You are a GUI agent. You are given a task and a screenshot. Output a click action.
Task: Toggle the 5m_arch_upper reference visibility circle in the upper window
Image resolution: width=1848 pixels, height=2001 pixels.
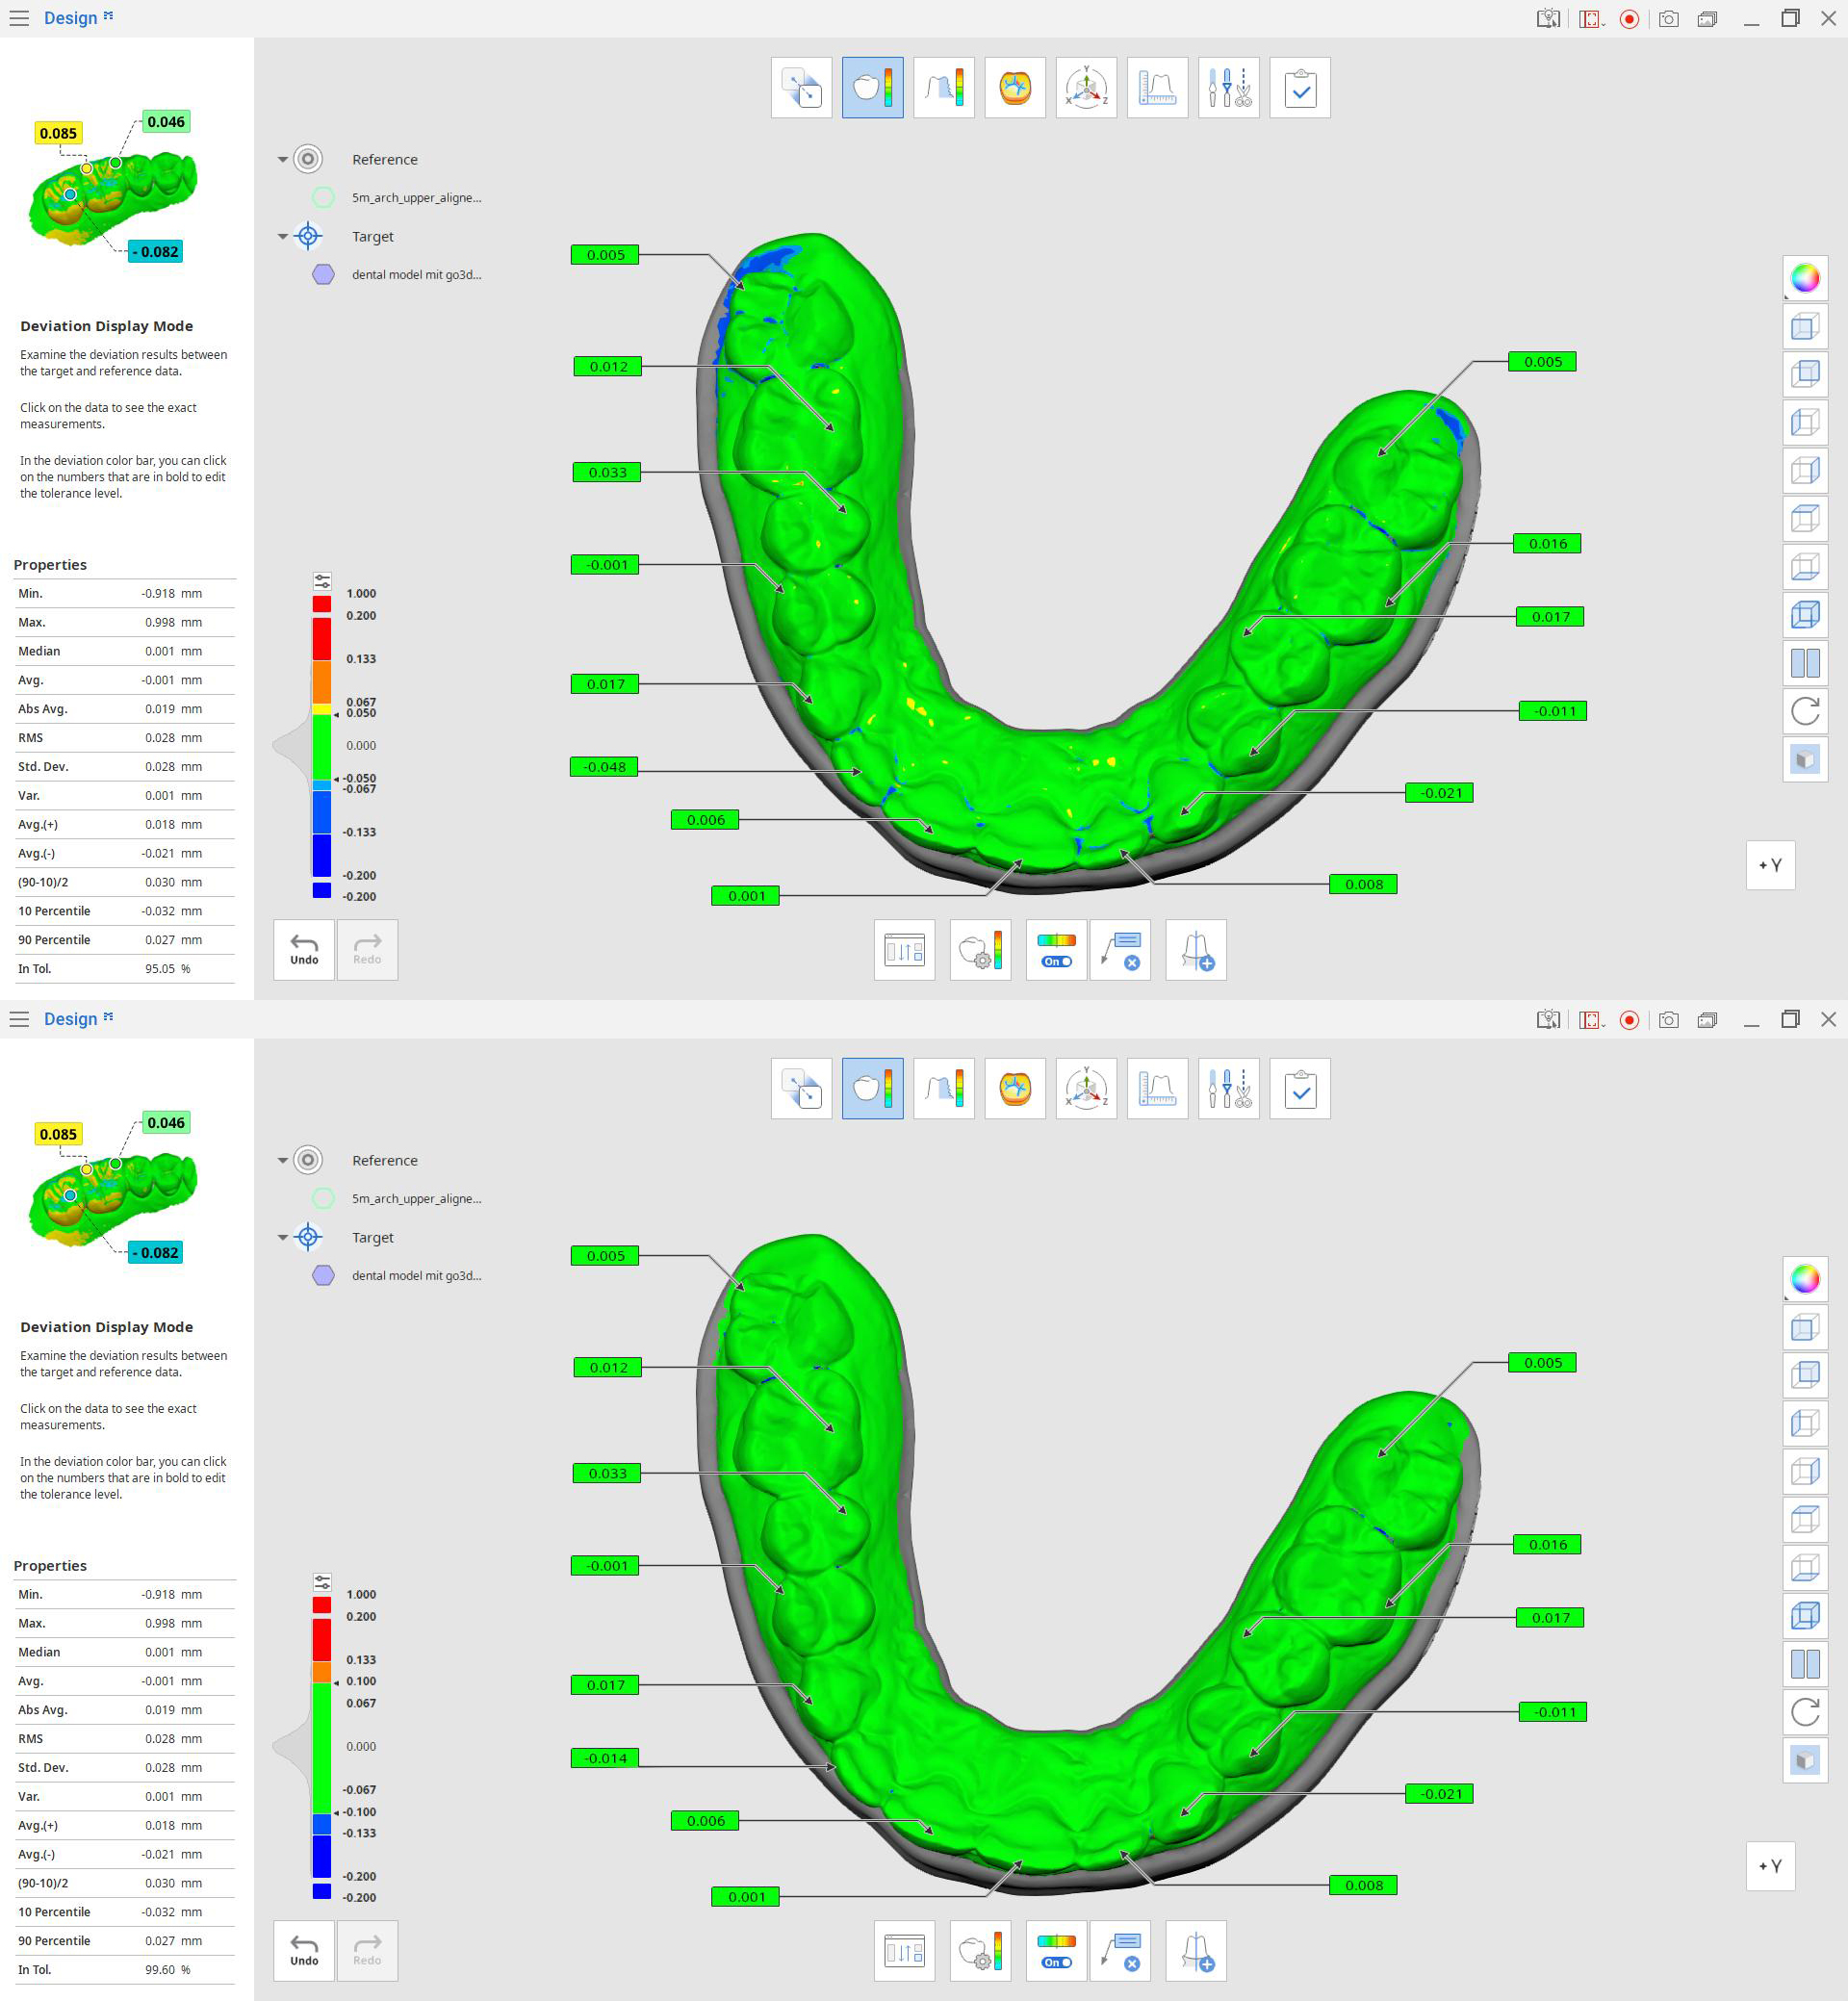[x=323, y=198]
